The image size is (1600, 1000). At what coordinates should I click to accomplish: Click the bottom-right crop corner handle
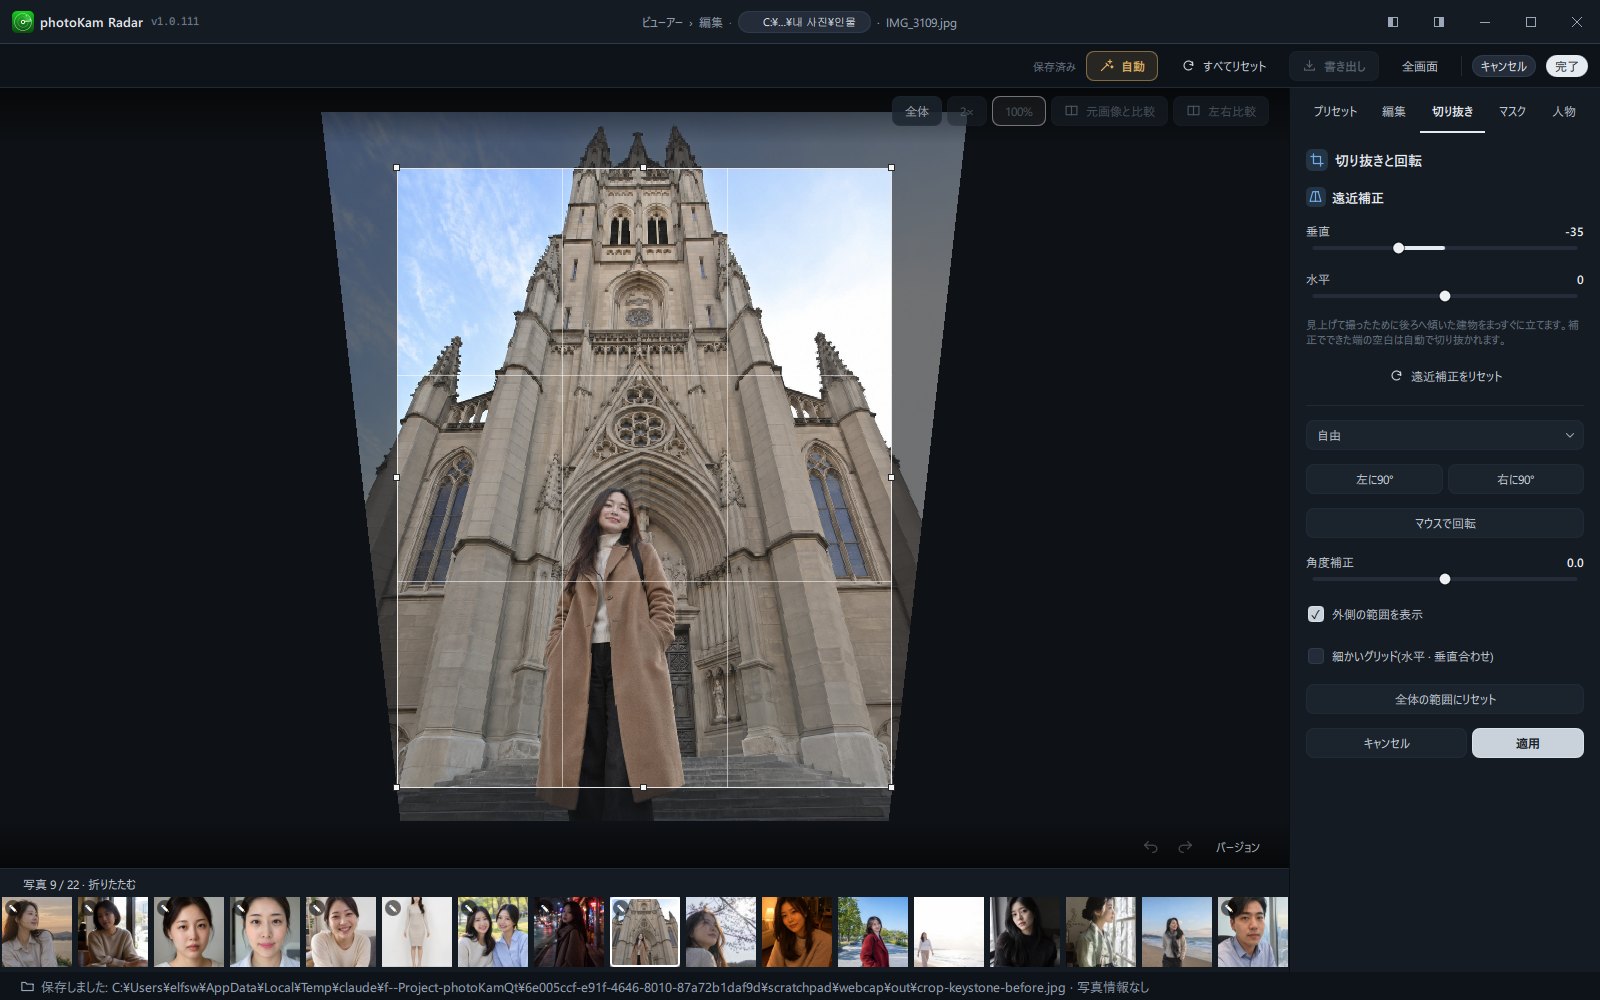click(891, 787)
